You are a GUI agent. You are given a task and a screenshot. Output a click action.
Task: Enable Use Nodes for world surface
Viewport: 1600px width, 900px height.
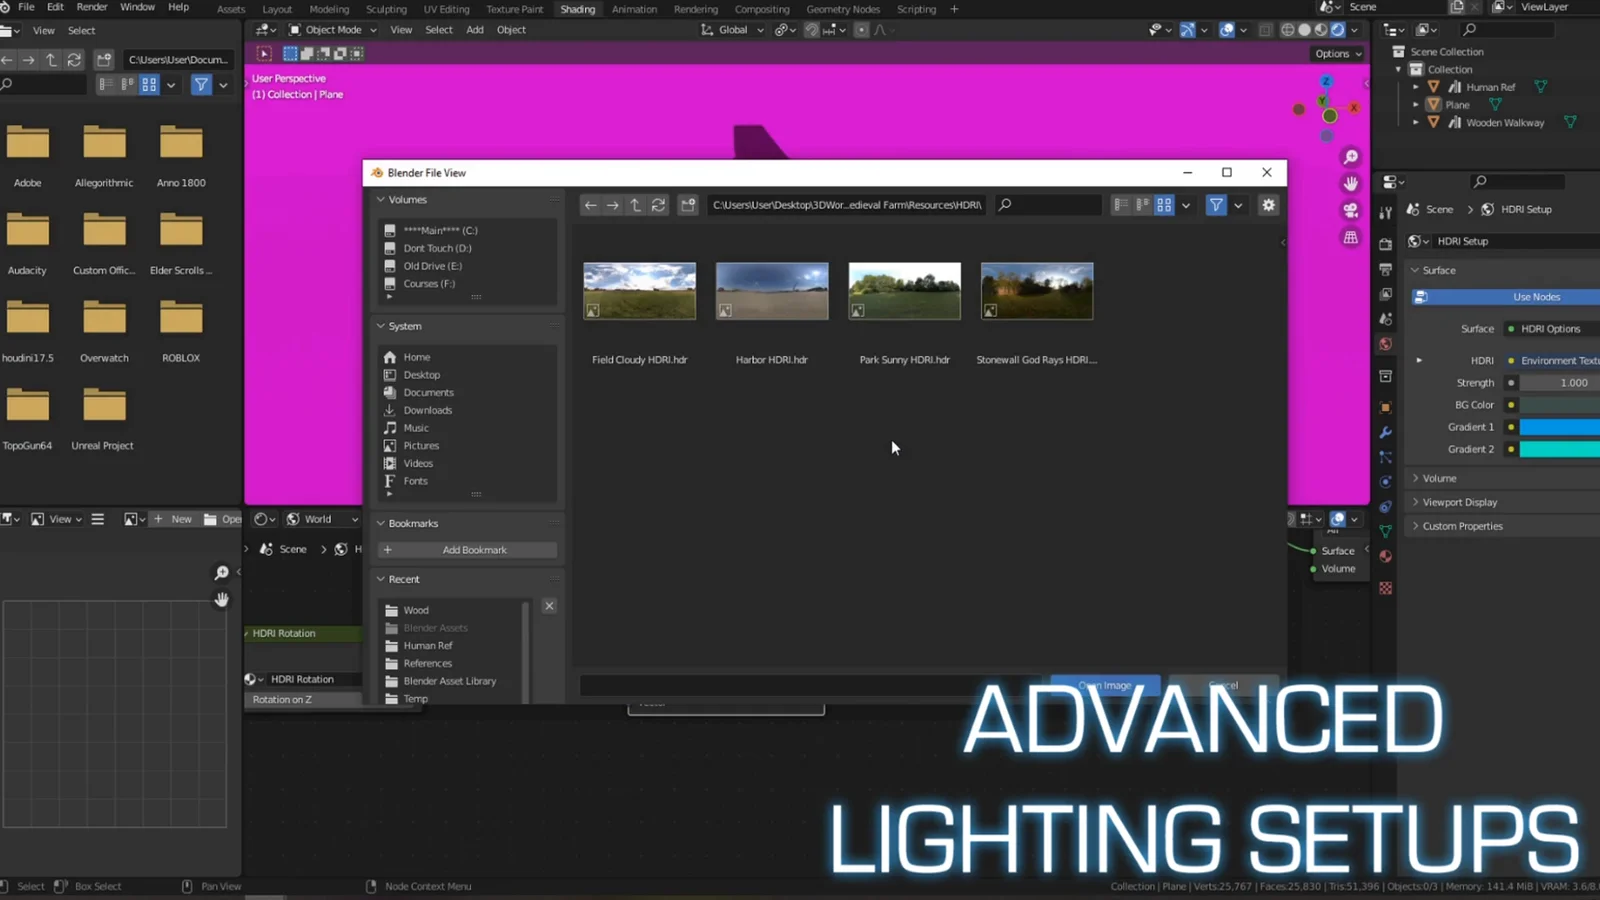1535,297
